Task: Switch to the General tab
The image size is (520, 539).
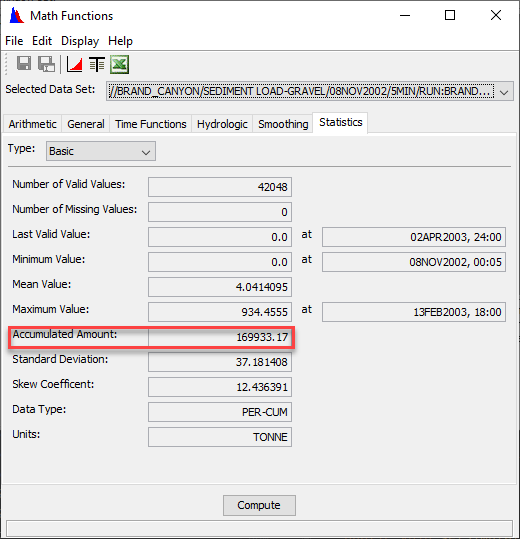Action: tap(86, 124)
